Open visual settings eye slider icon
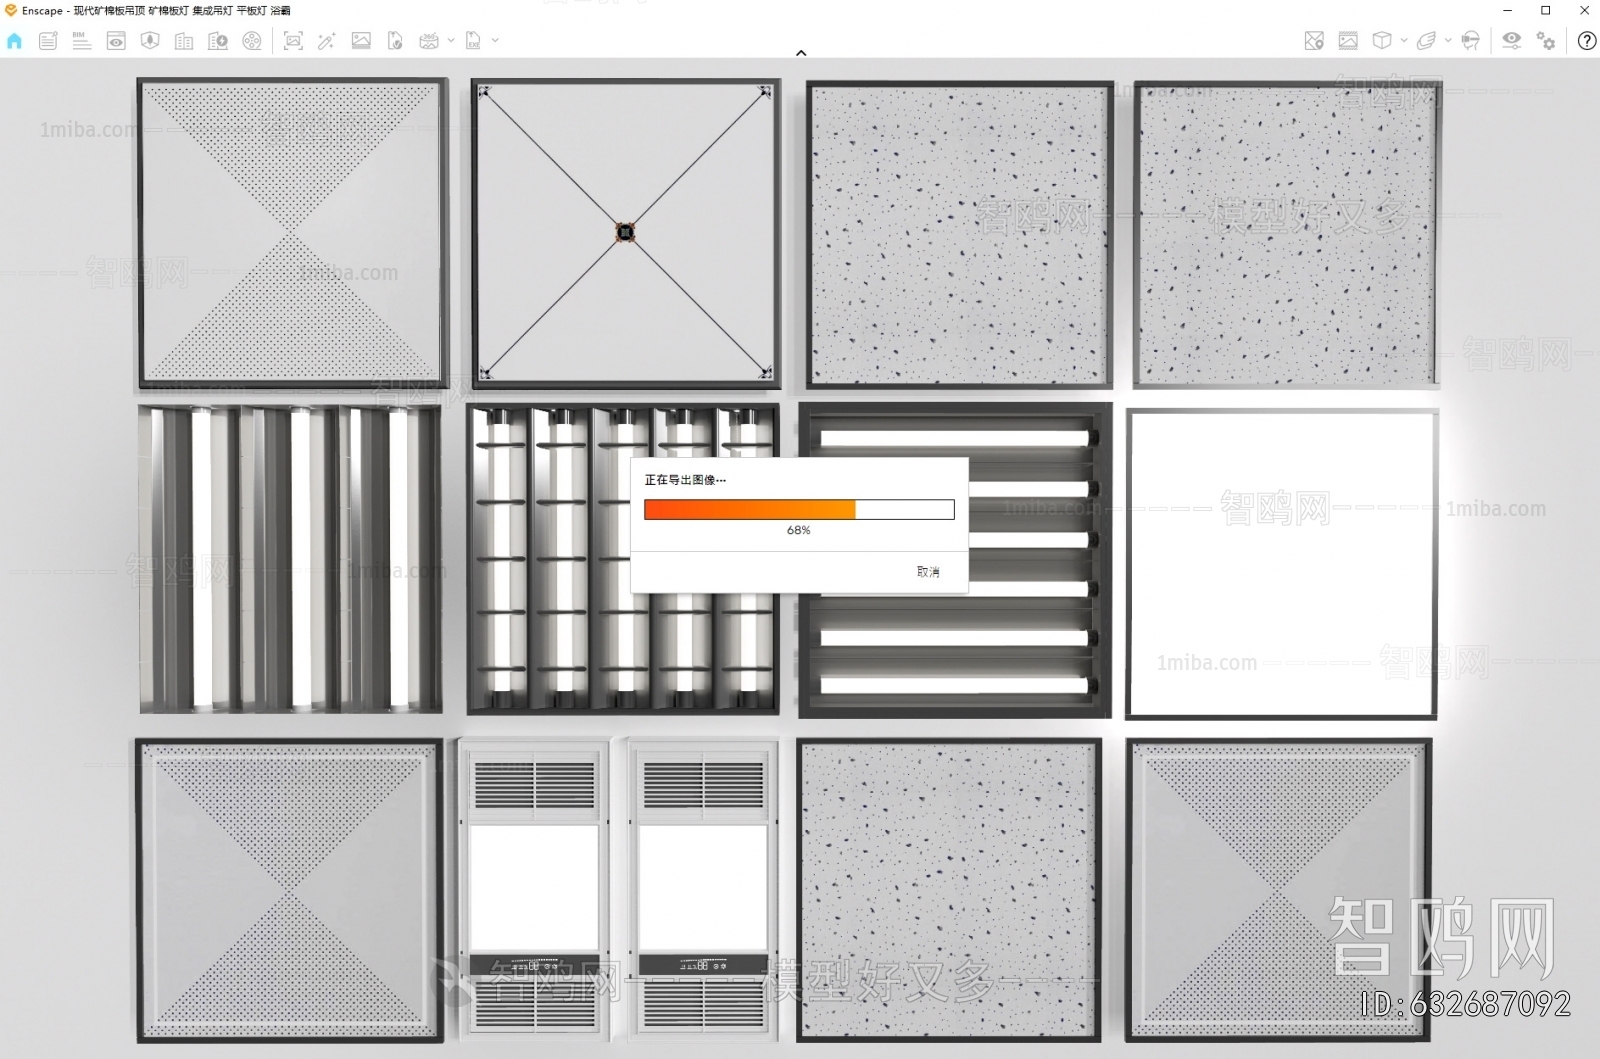1600x1059 pixels. pyautogui.click(x=1511, y=41)
